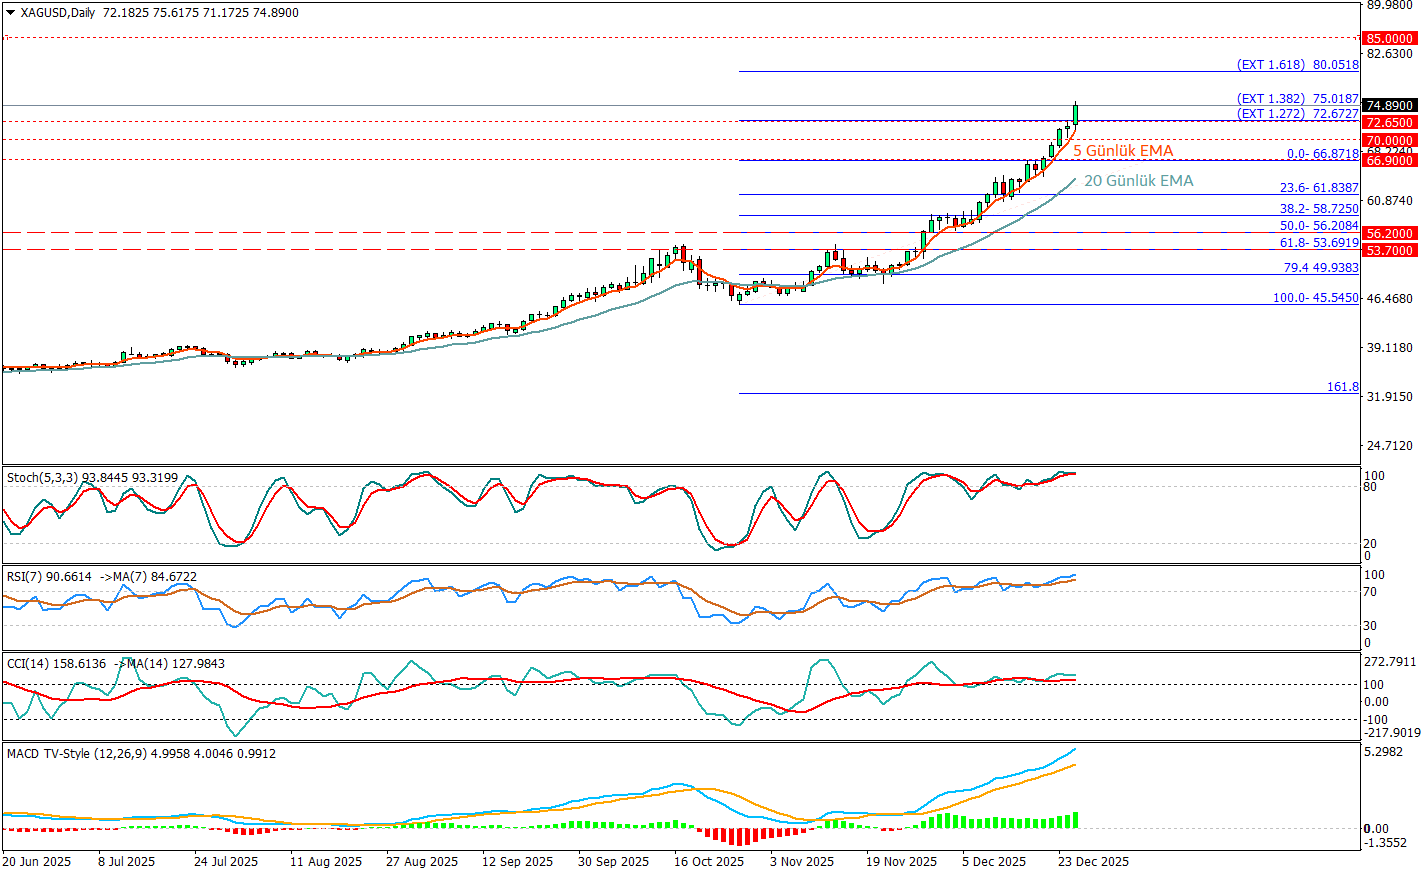Click the 50.0- 56.2084 Fibonacci retracement label

pos(1318,226)
